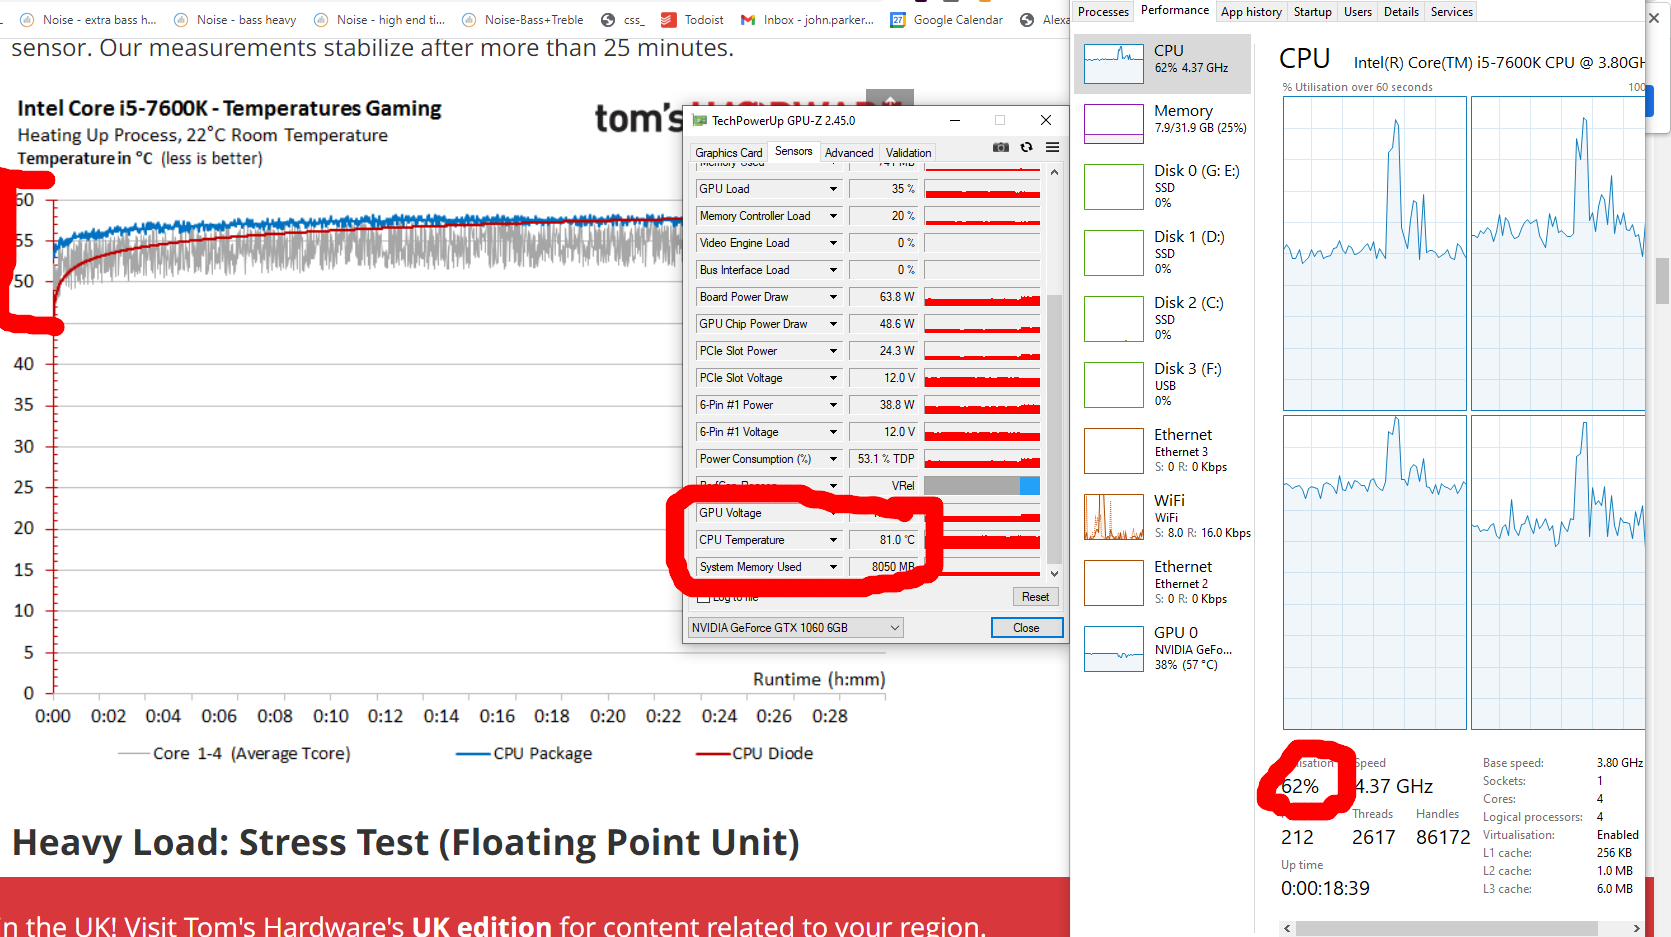The width and height of the screenshot is (1671, 937).
Task: Expand the Bus Interface Load dropdown
Action: (x=833, y=270)
